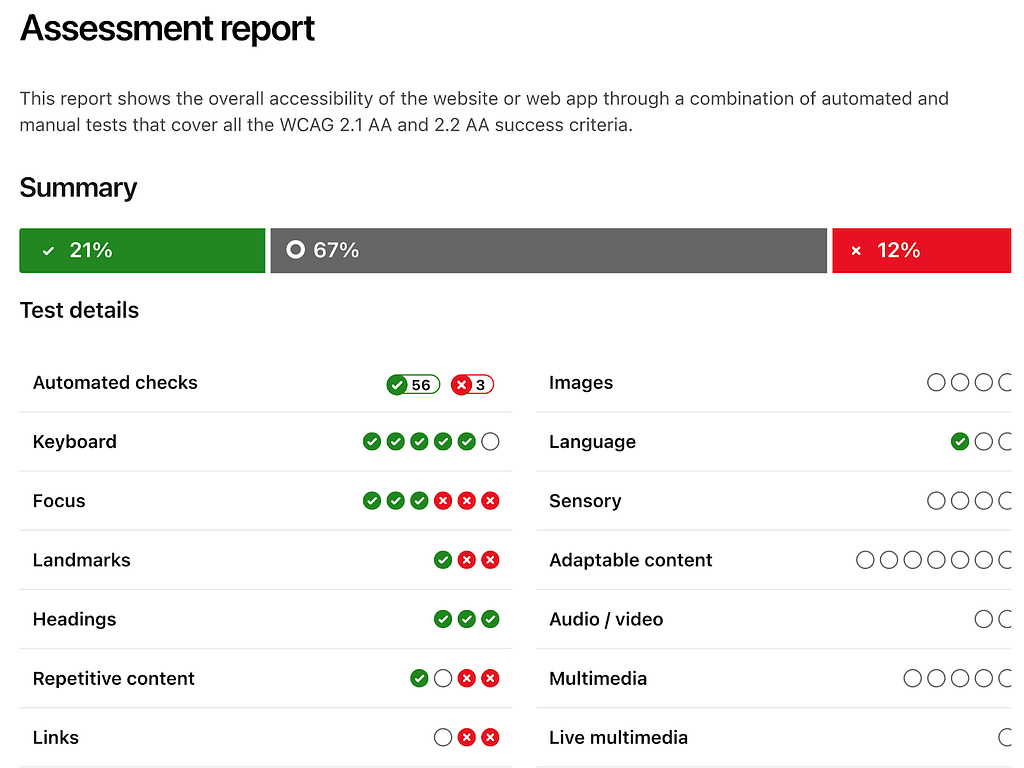This screenshot has width=1024, height=768.
Task: Click the green check in Repetitive content row
Action: [419, 679]
